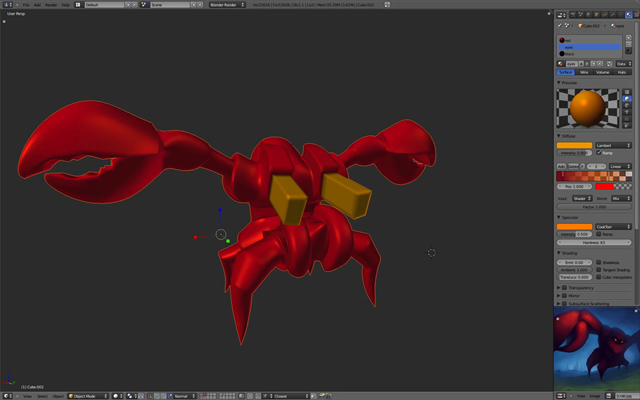Collapse the Preview panel
The height and width of the screenshot is (400, 640).
[x=568, y=82]
